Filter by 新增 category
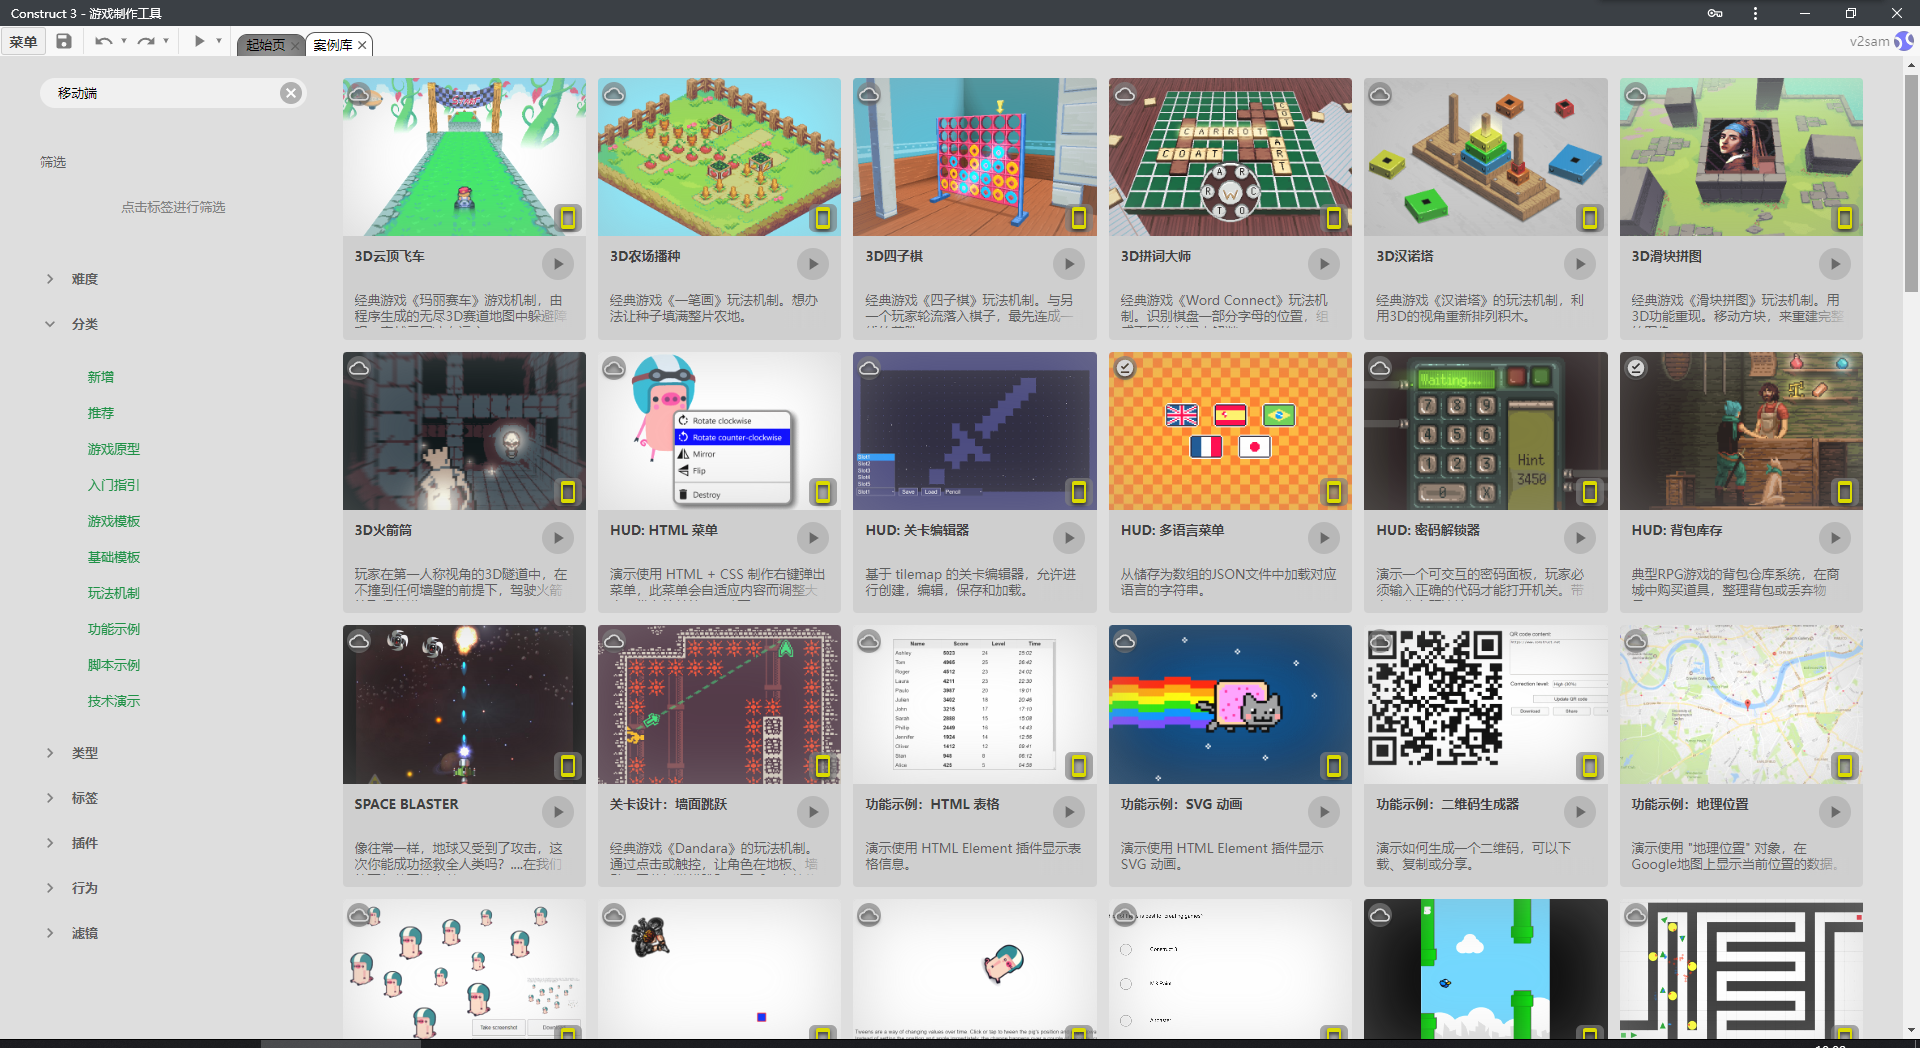 pos(101,377)
